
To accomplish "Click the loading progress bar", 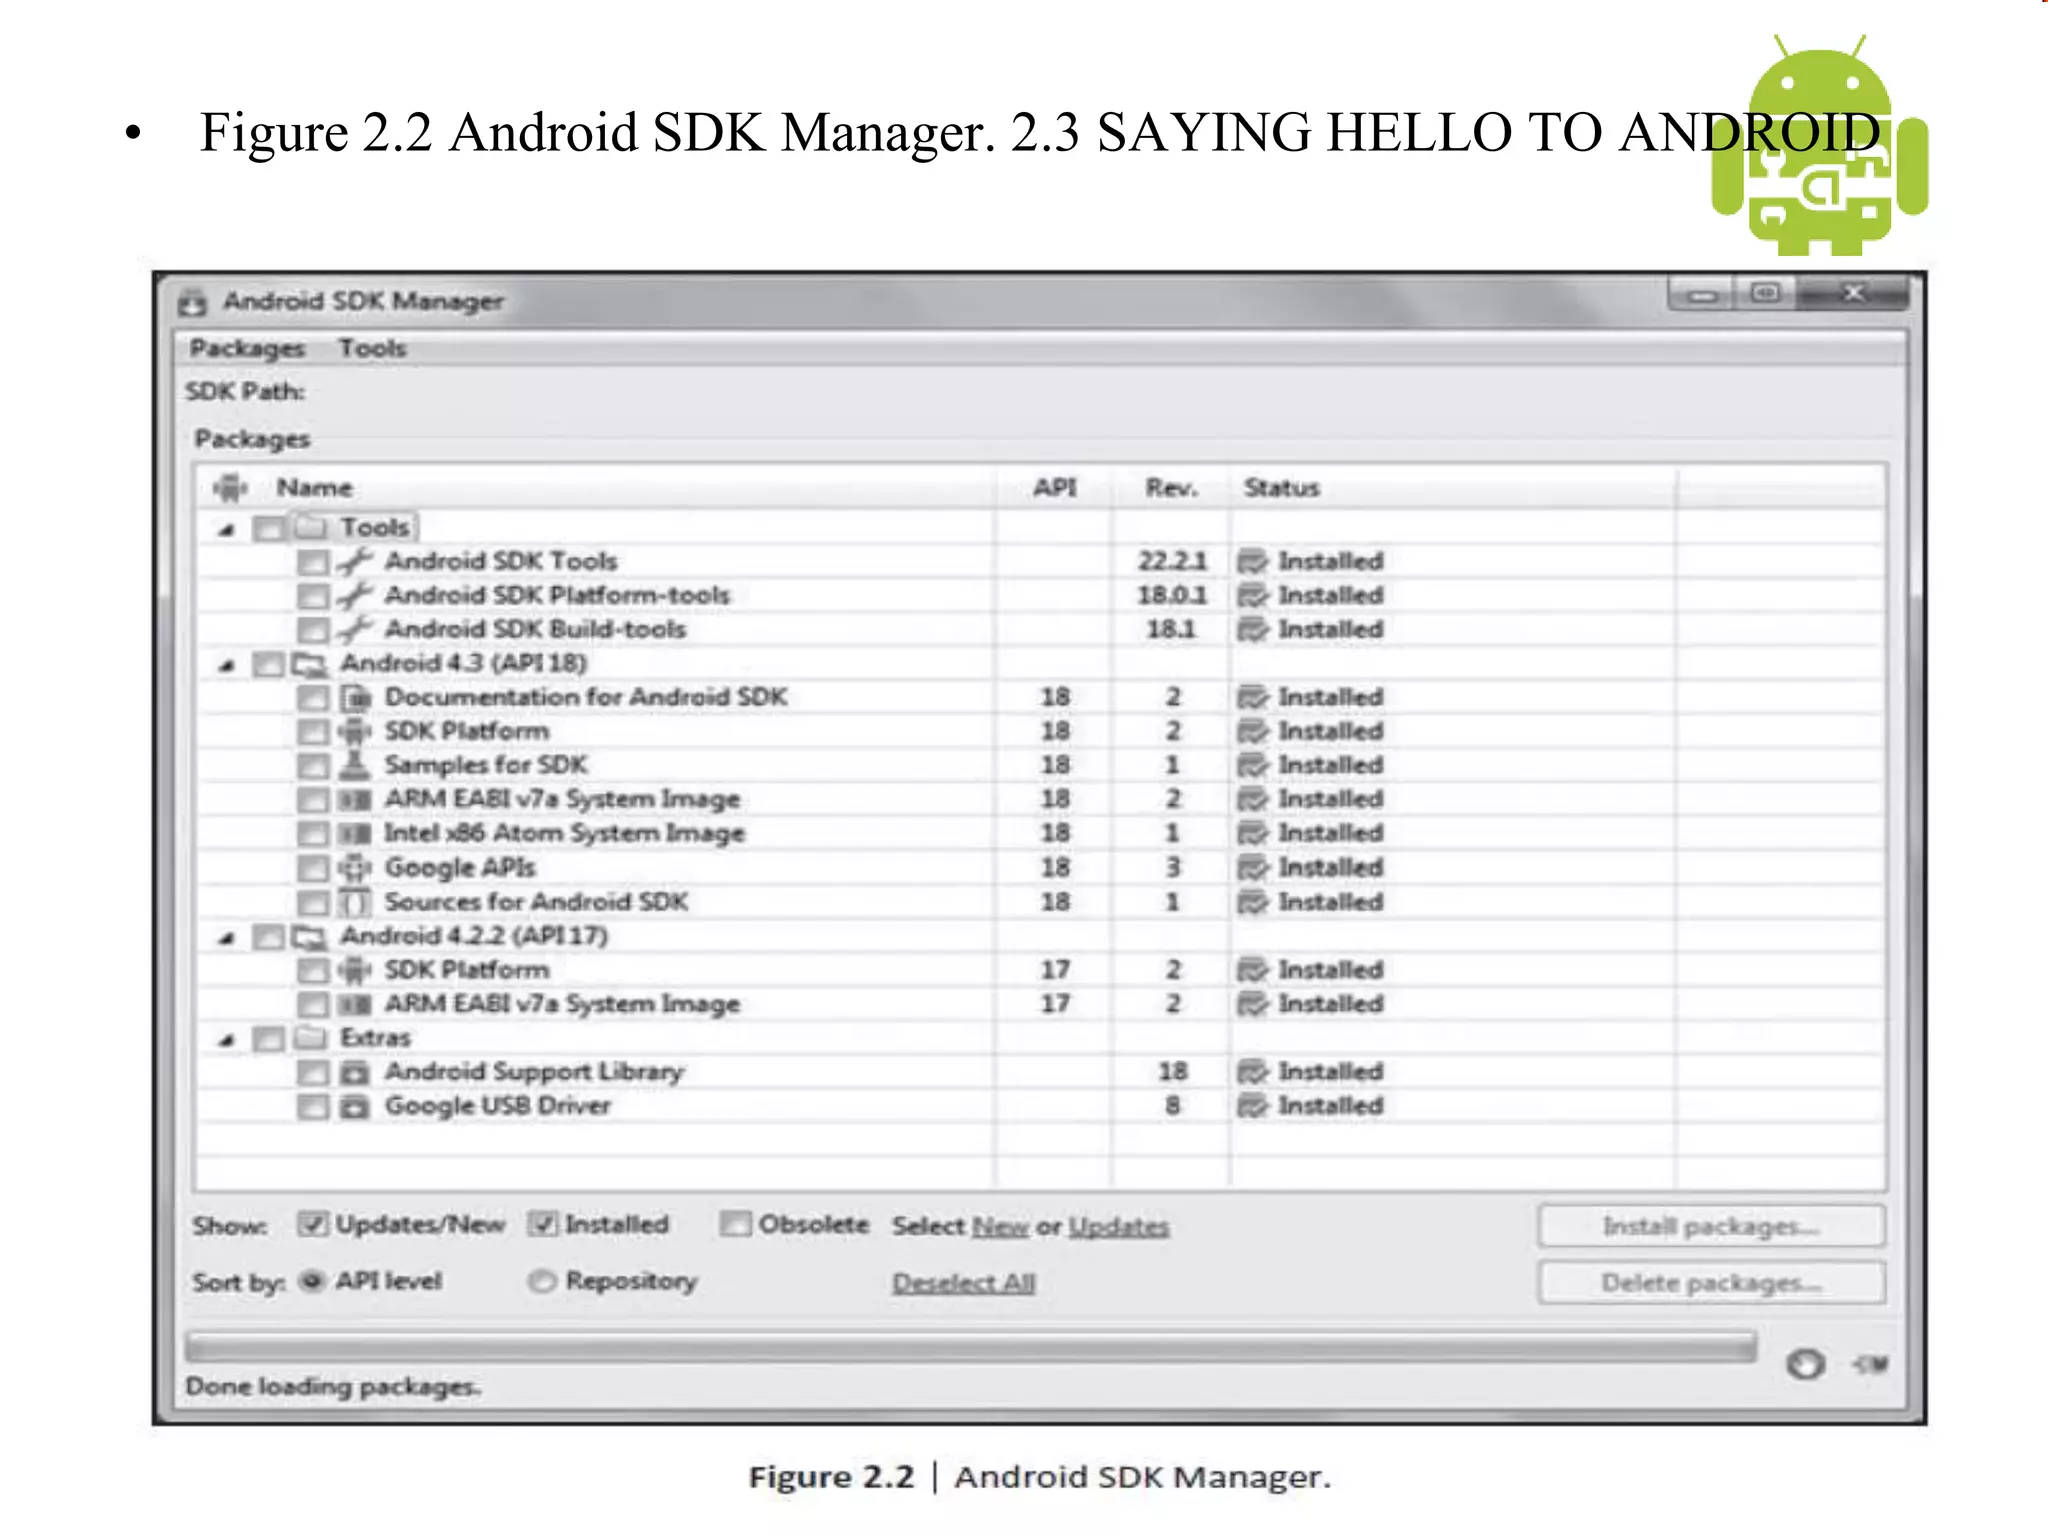I will 971,1347.
